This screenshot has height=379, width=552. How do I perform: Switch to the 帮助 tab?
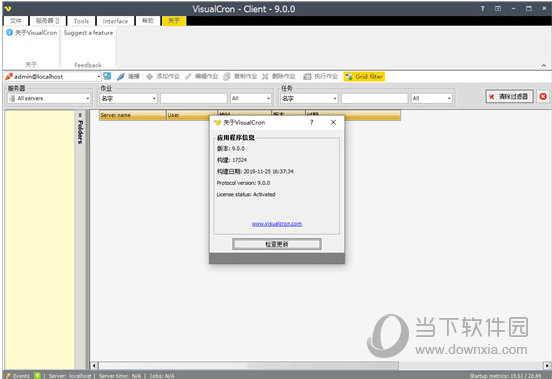pyautogui.click(x=148, y=21)
